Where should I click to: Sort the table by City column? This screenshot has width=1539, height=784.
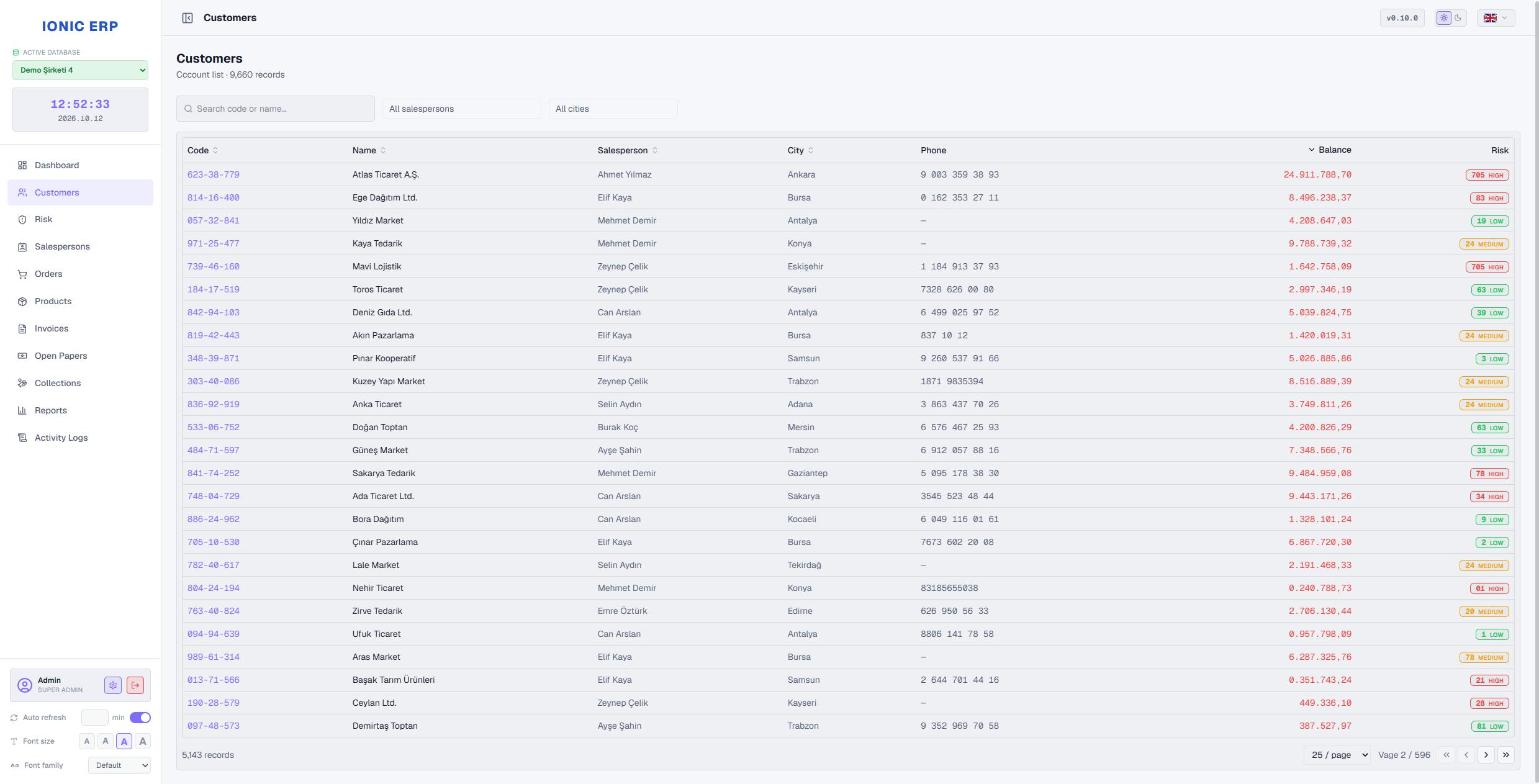point(800,150)
